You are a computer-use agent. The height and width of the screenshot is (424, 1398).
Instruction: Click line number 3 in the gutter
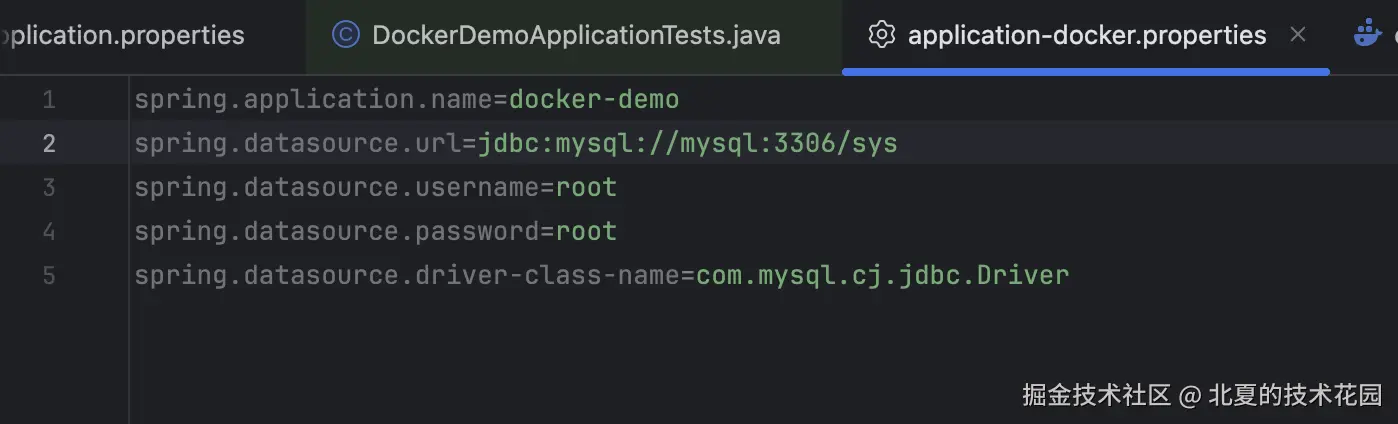[x=49, y=188]
